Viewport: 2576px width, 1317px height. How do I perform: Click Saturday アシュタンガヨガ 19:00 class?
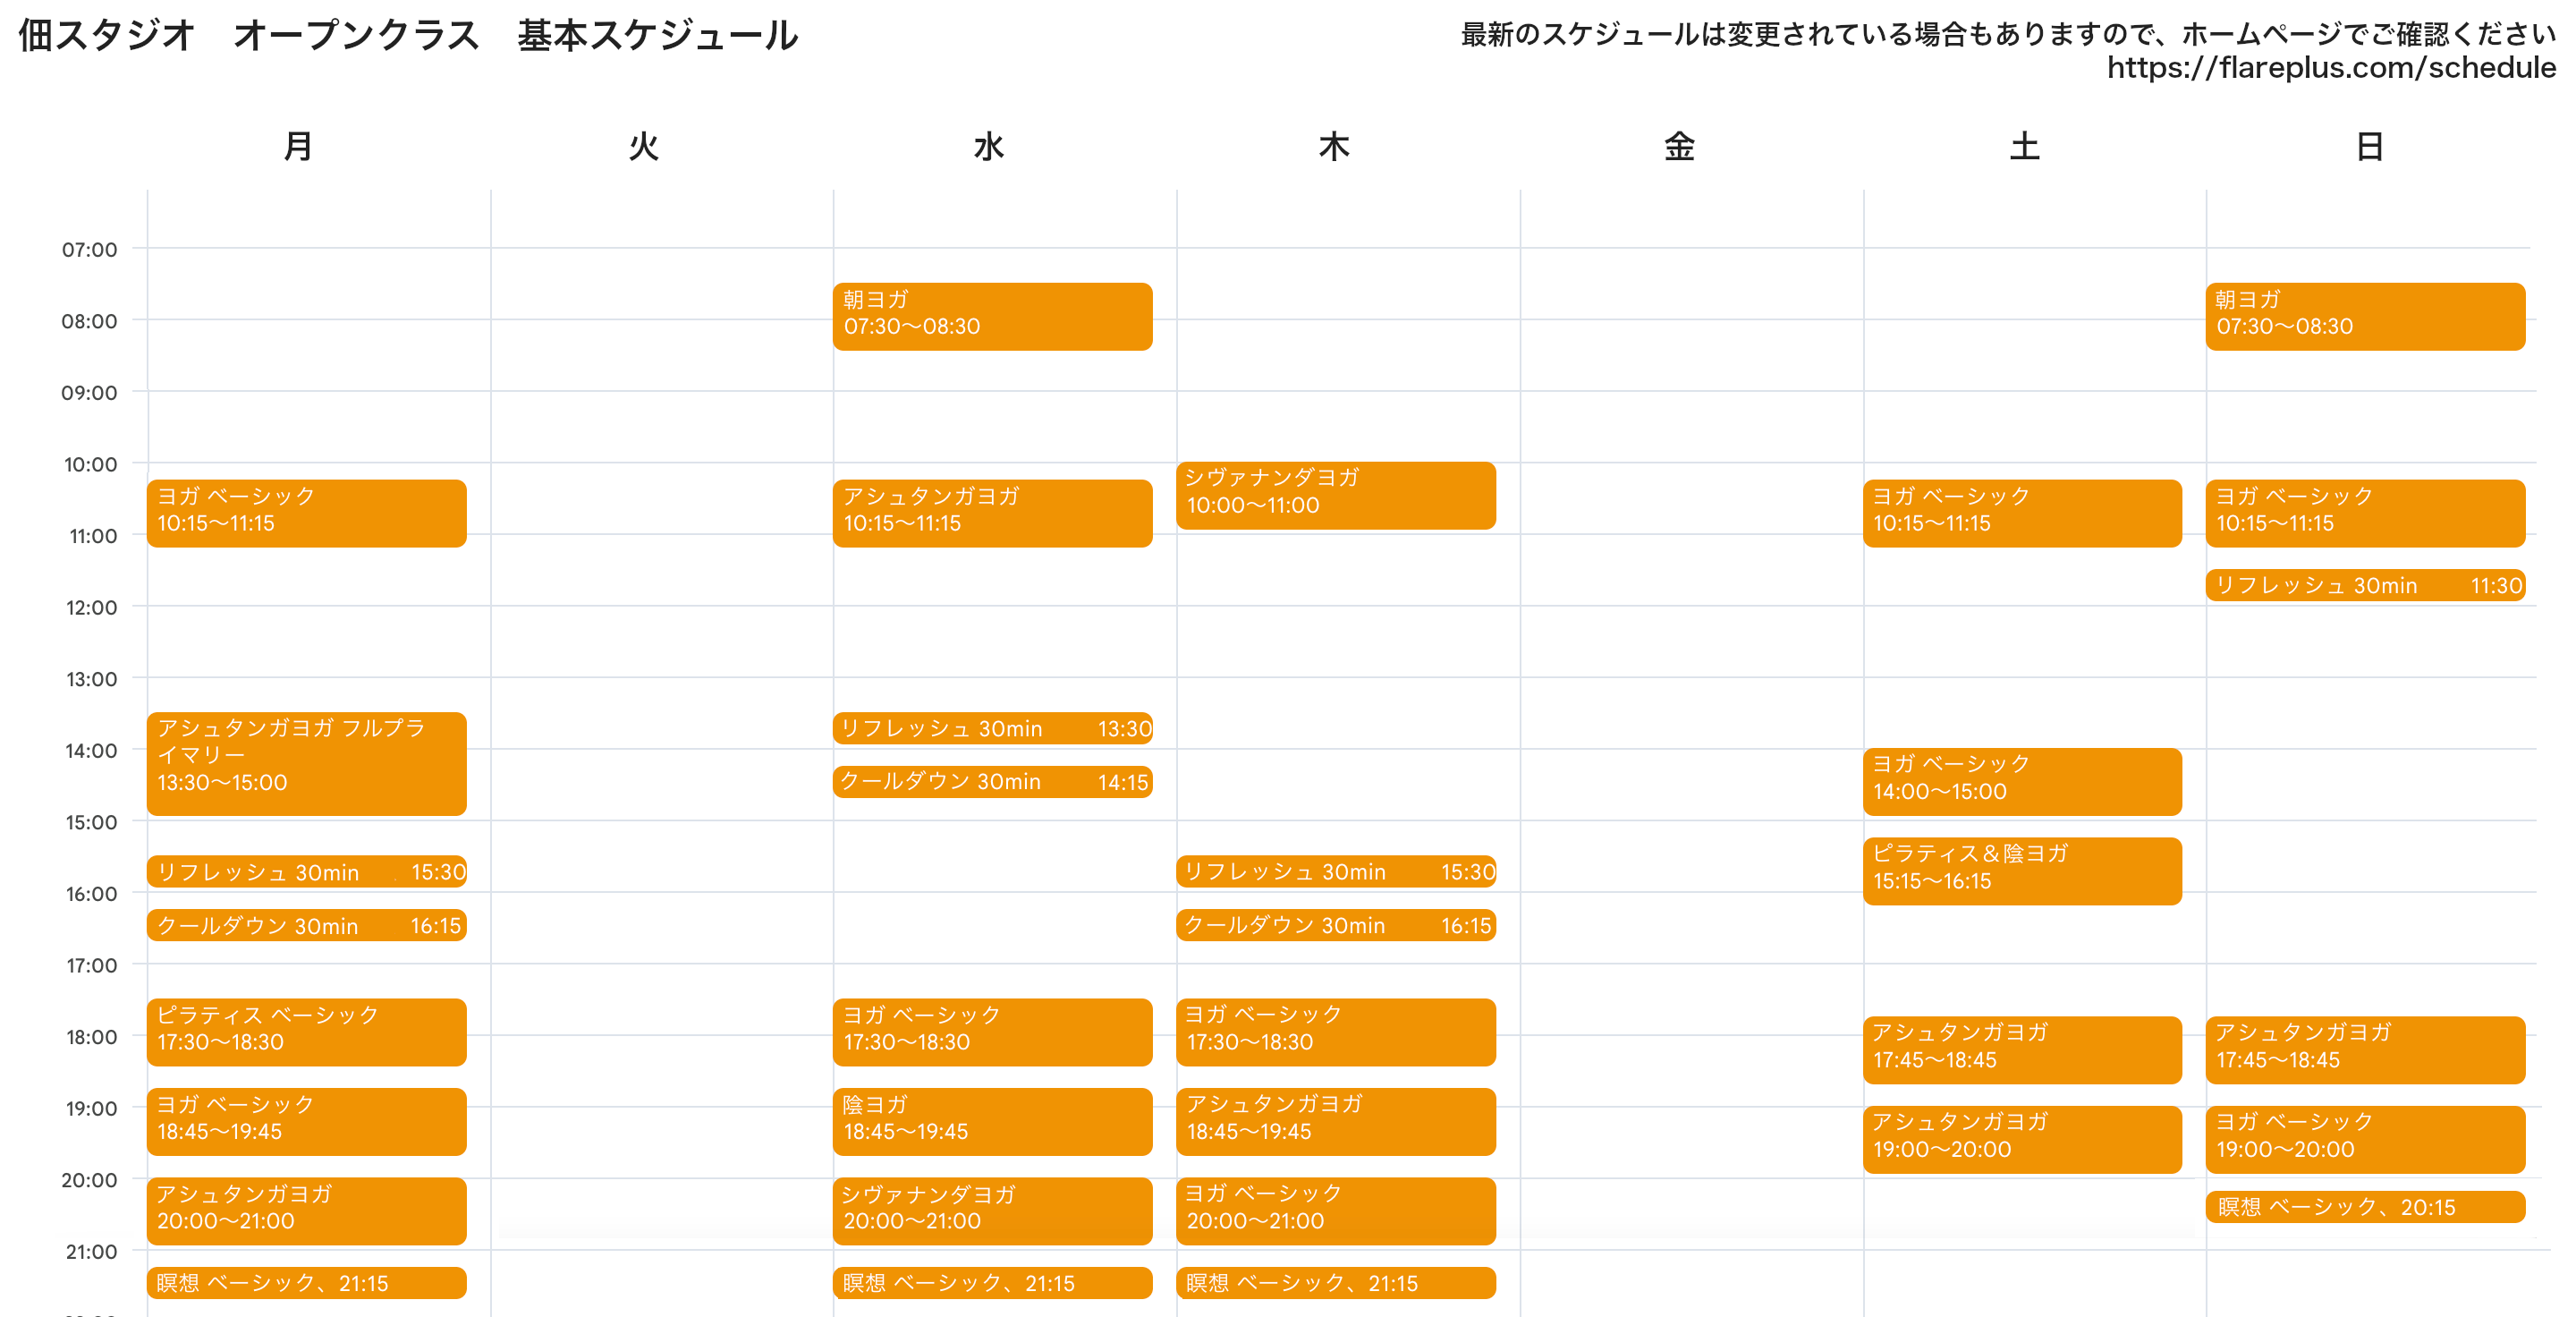pyautogui.click(x=2021, y=1138)
